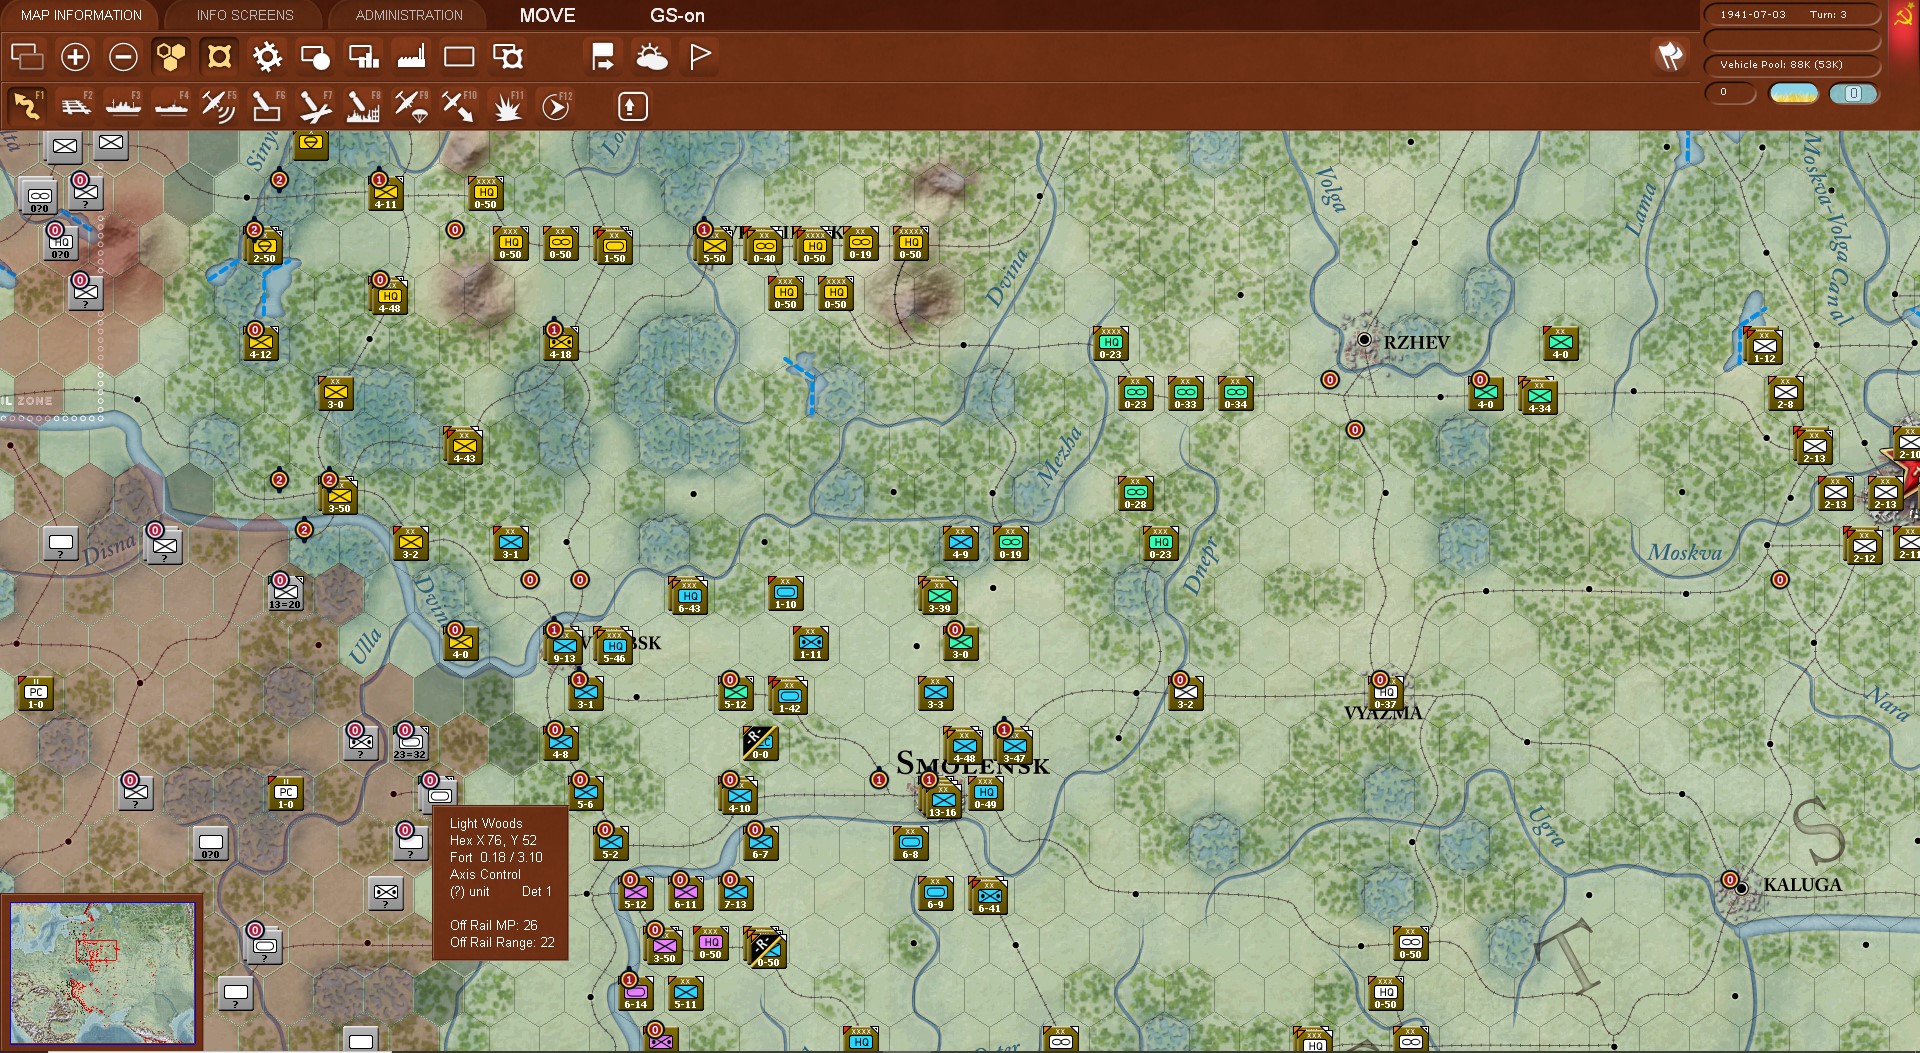Screen dimensions: 1920x1053
Task: Click the clear weather sky indicator
Action: [x=1794, y=93]
